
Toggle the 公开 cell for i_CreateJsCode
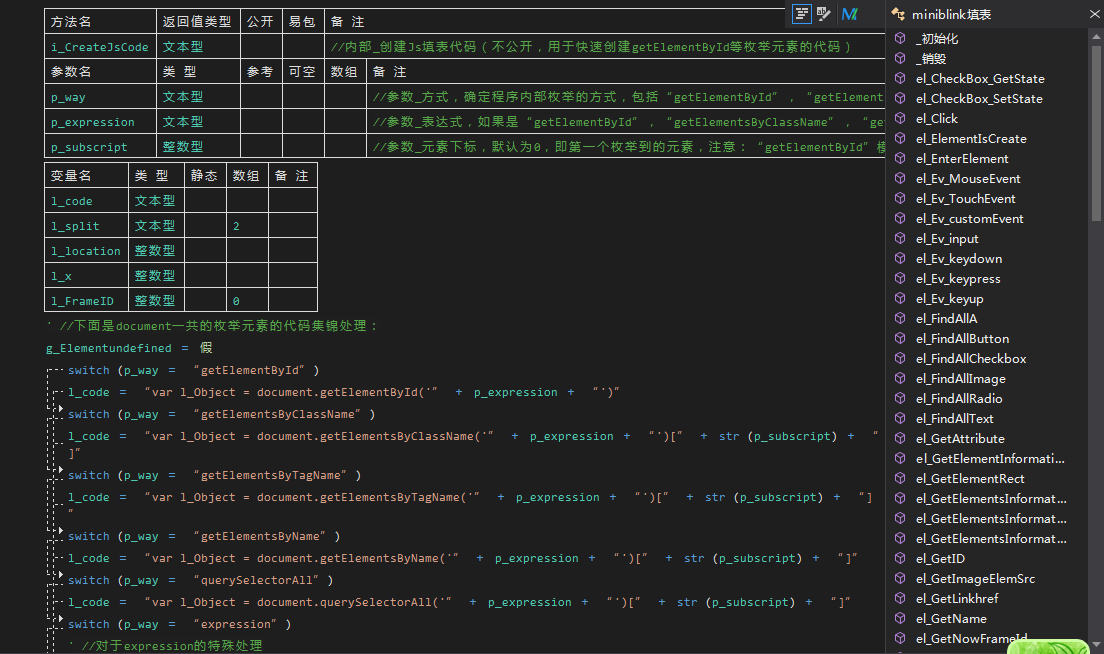click(x=261, y=47)
